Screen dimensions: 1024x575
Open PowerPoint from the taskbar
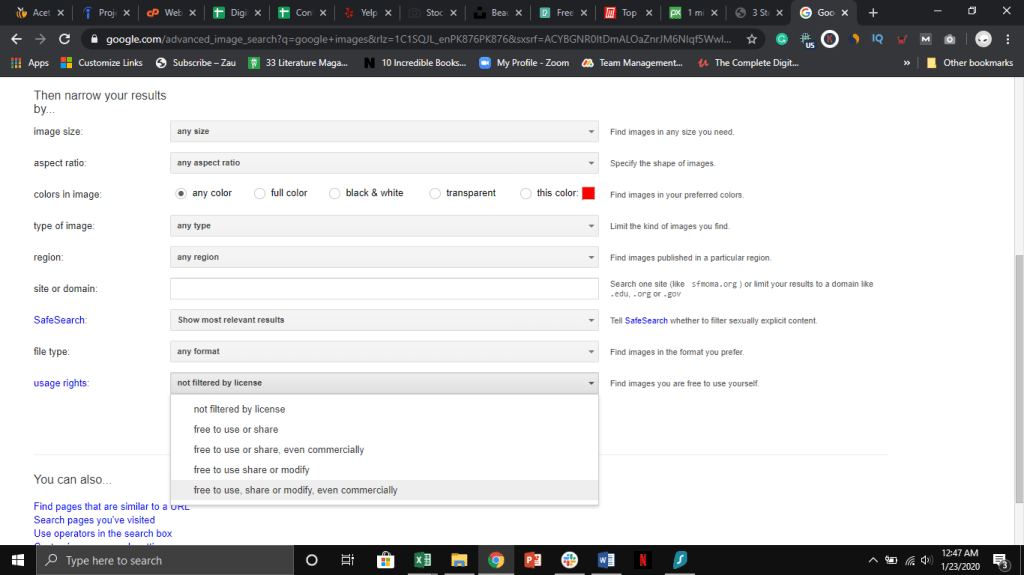pos(533,560)
